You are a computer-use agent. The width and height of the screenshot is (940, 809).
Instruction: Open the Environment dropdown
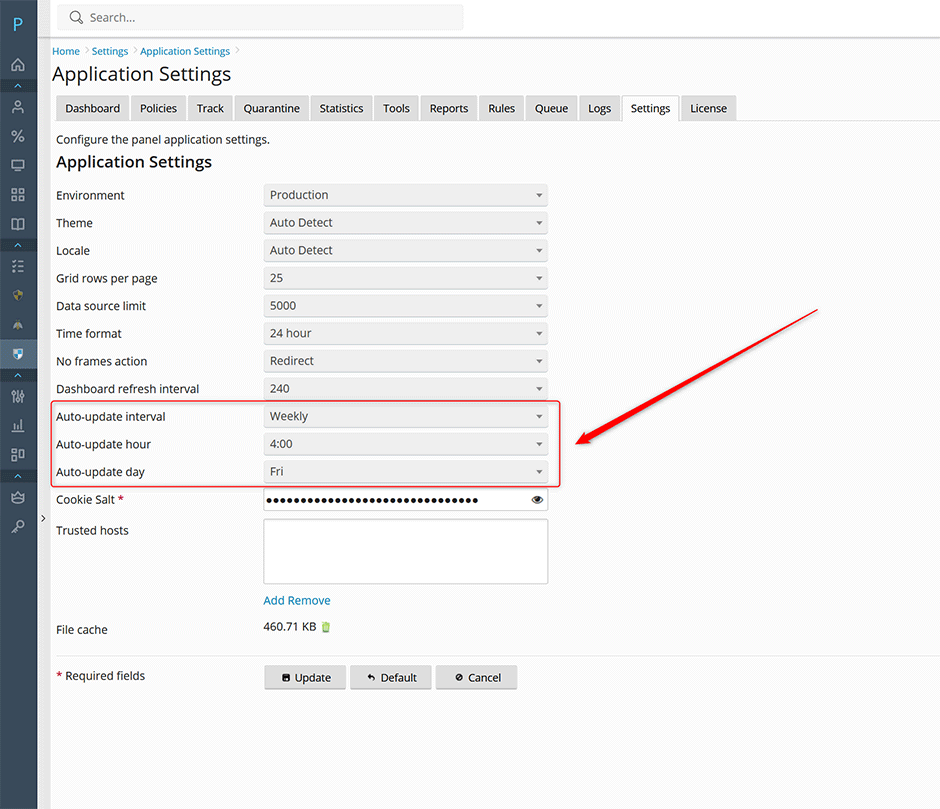coord(405,195)
